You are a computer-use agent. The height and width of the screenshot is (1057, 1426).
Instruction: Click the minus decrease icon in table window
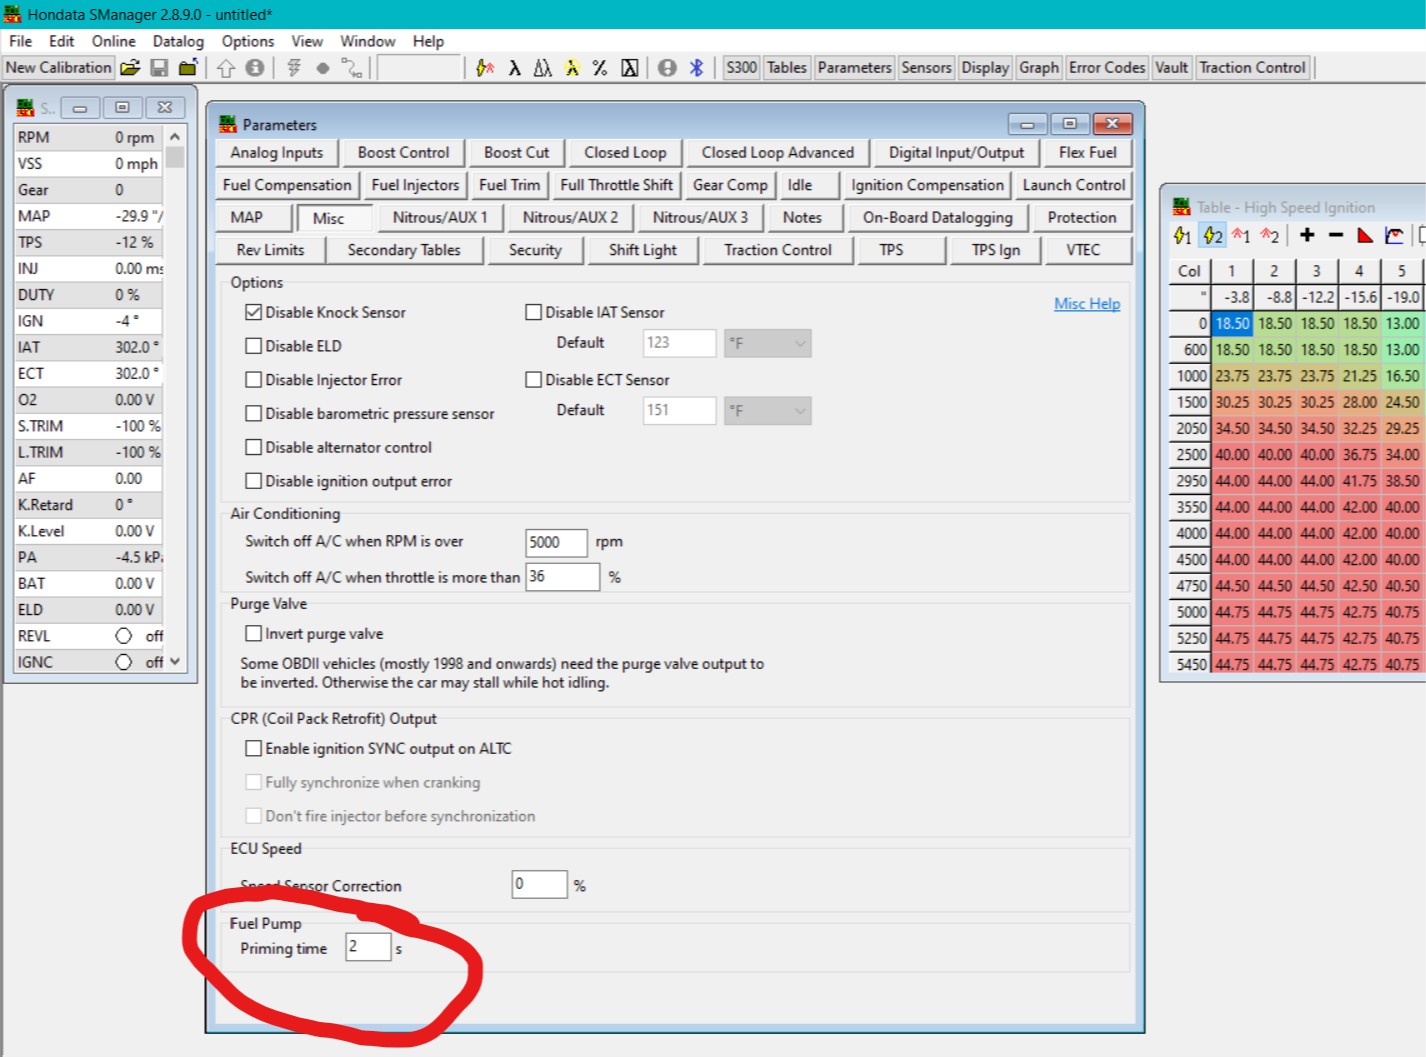pos(1336,235)
